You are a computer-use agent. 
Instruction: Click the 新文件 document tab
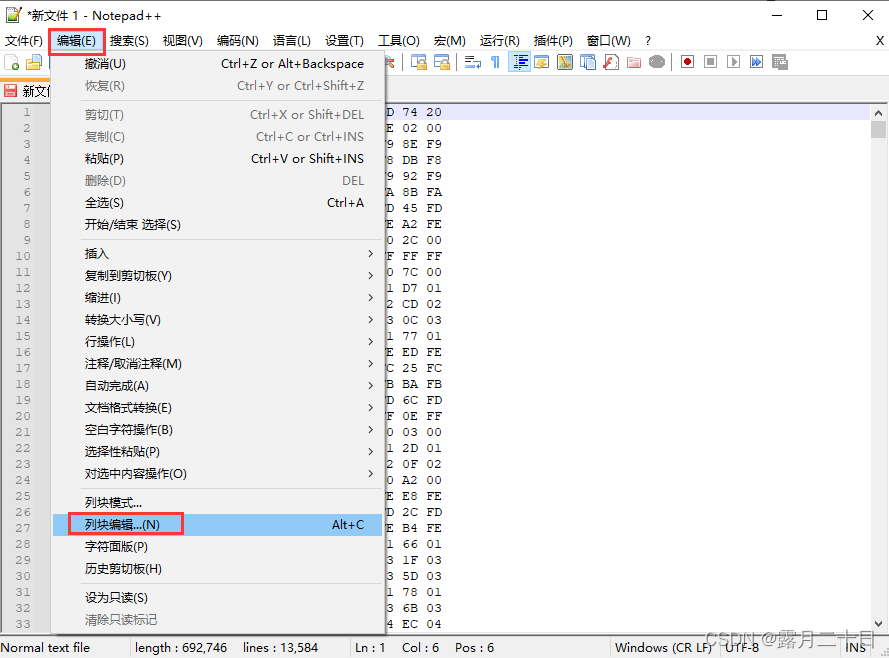coord(27,91)
